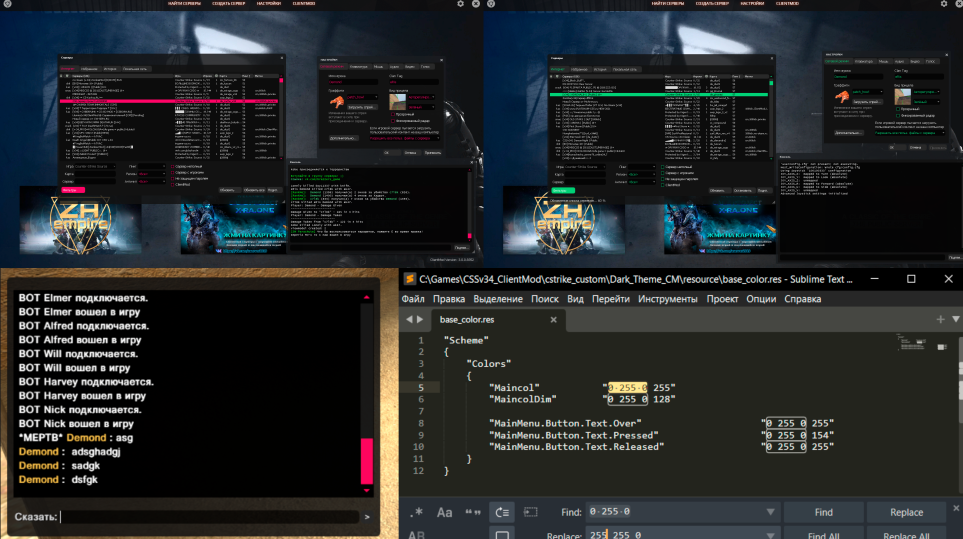This screenshot has height=539, width=963.
Task: Toggle regular expression mode in Find panel
Action: click(417, 512)
